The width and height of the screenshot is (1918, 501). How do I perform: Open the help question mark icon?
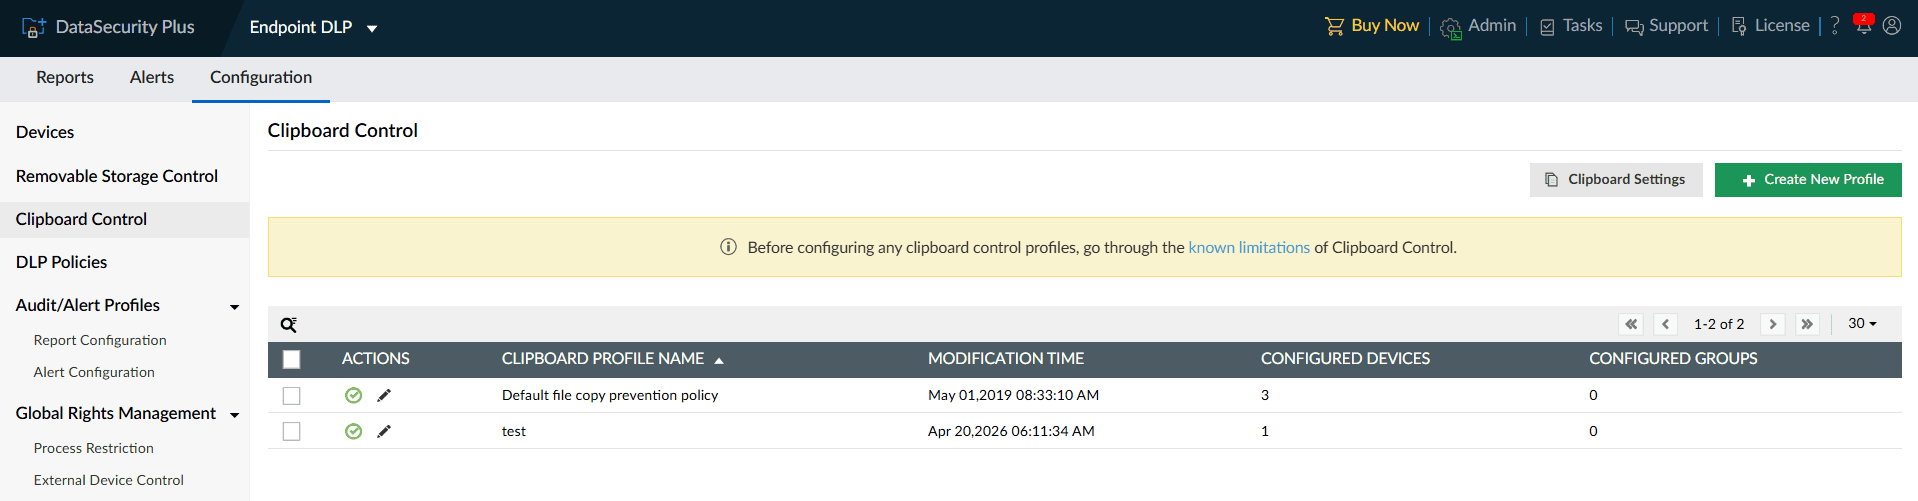click(1835, 26)
